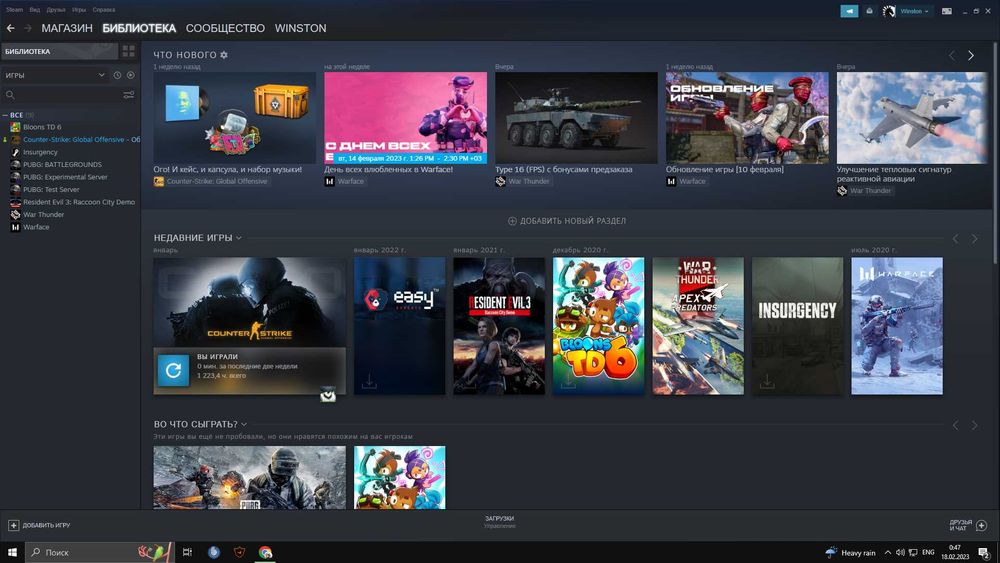Image resolution: width=1000 pixels, height=563 pixels.
Task: Open advanced filter settings icon
Action: [129, 95]
